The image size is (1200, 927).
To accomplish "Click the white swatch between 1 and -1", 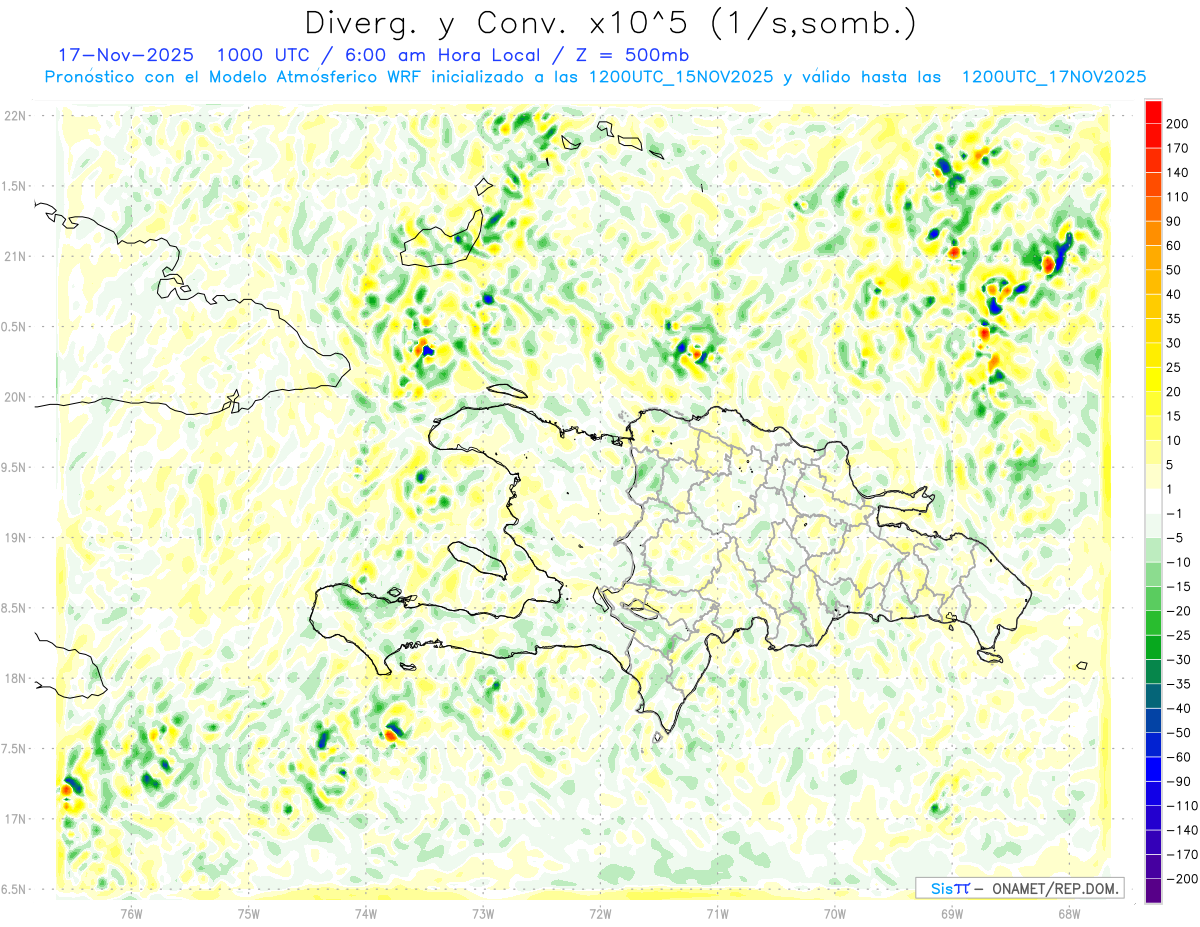I will tap(1153, 501).
